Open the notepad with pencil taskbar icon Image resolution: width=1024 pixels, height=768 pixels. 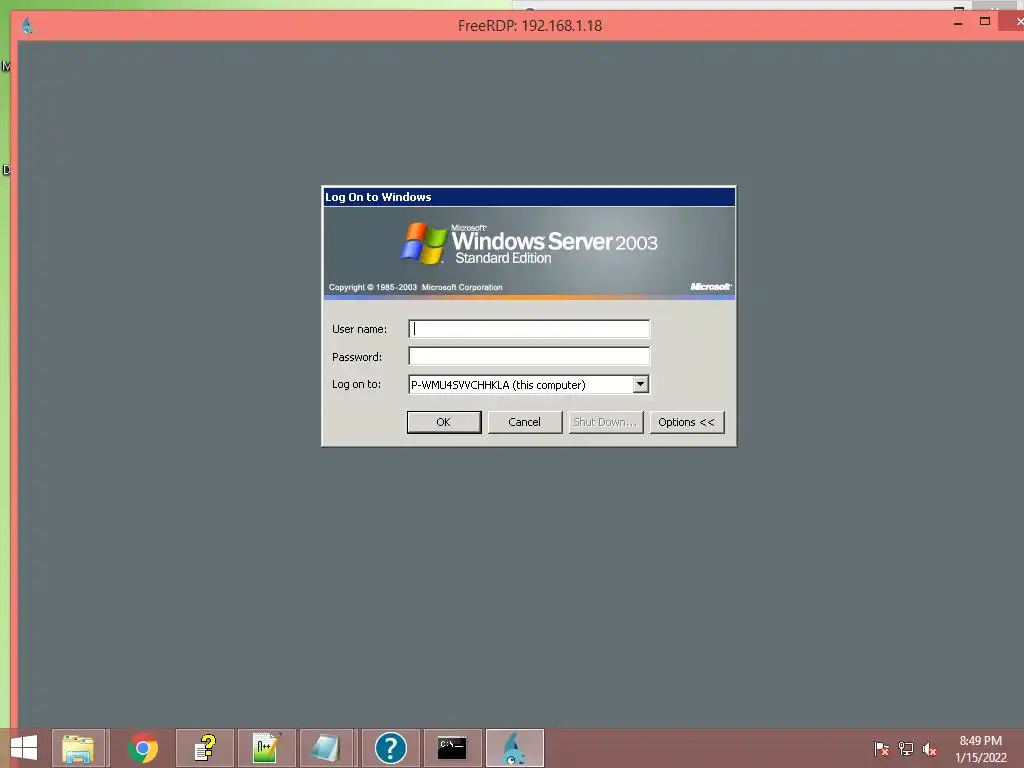(266, 748)
